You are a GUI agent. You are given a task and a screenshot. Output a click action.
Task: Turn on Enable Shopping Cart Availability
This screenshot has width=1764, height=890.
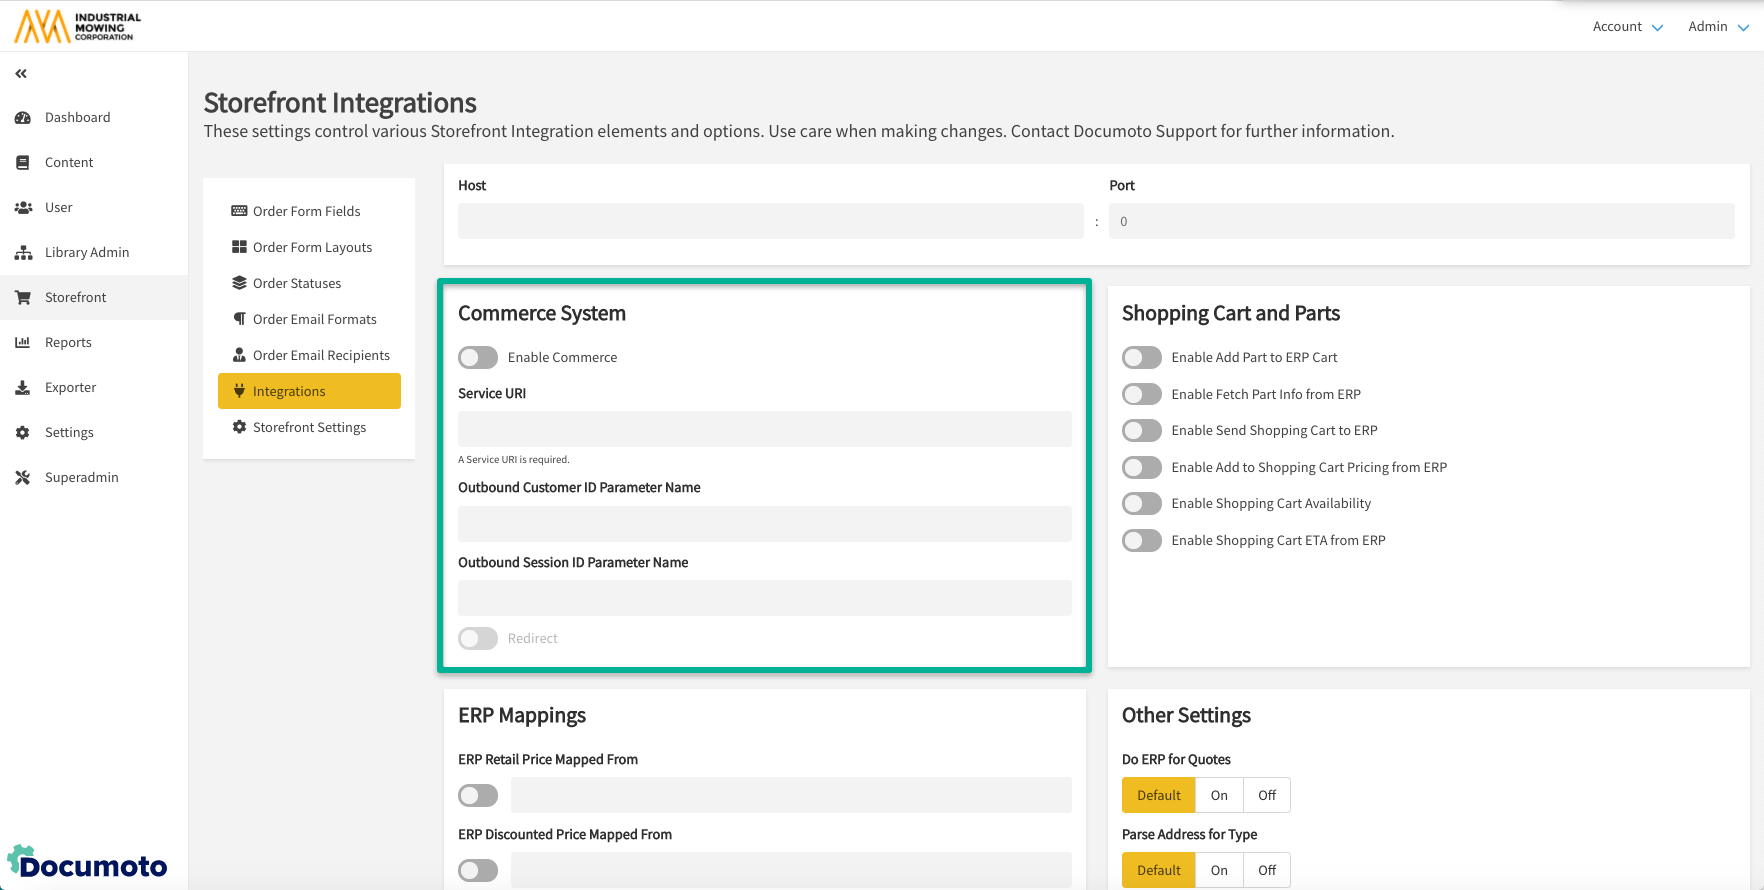point(1141,504)
